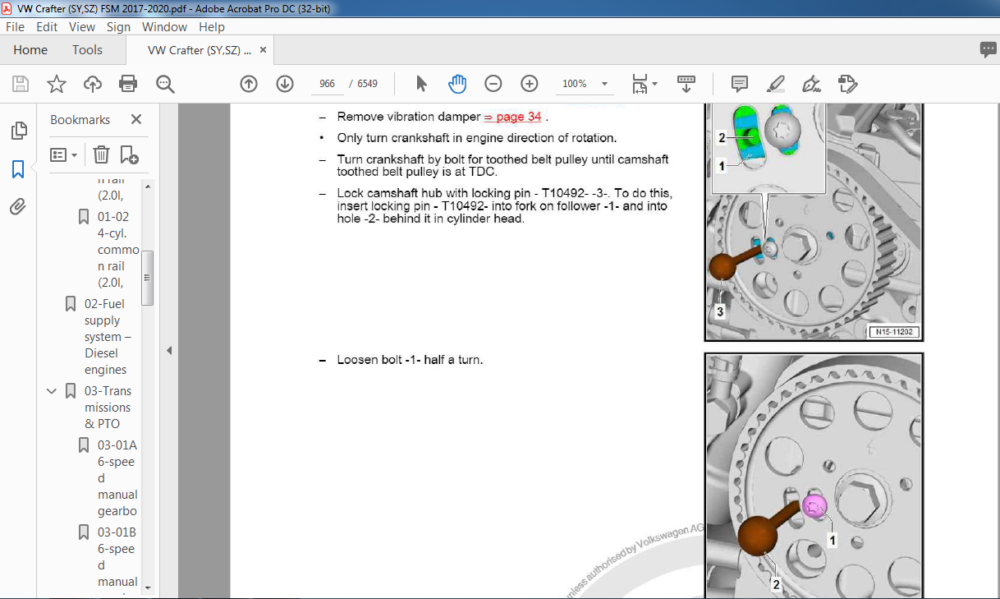The image size is (1000, 599).
Task: Click the text 'Loosen bolt -1- half a turn'
Action: coord(409,360)
